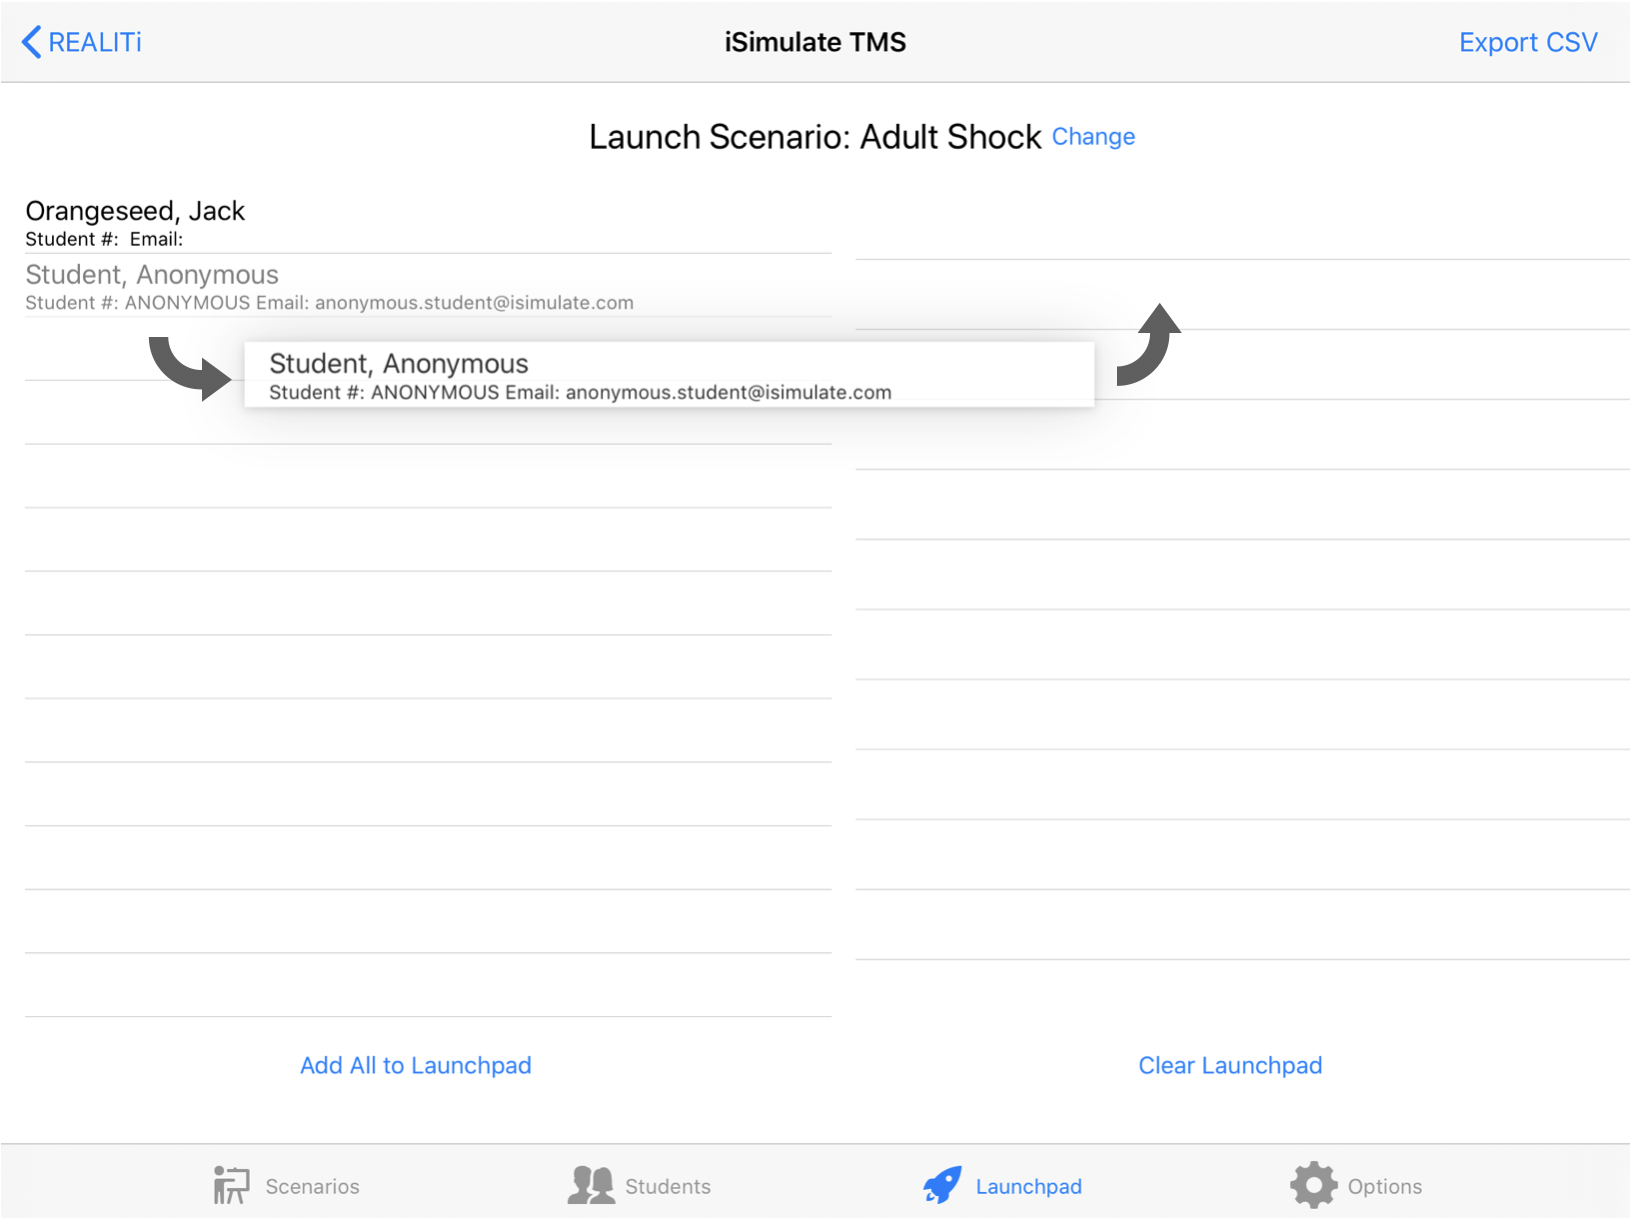The image size is (1630, 1218).
Task: Switch to the Students tab label
Action: (x=667, y=1187)
